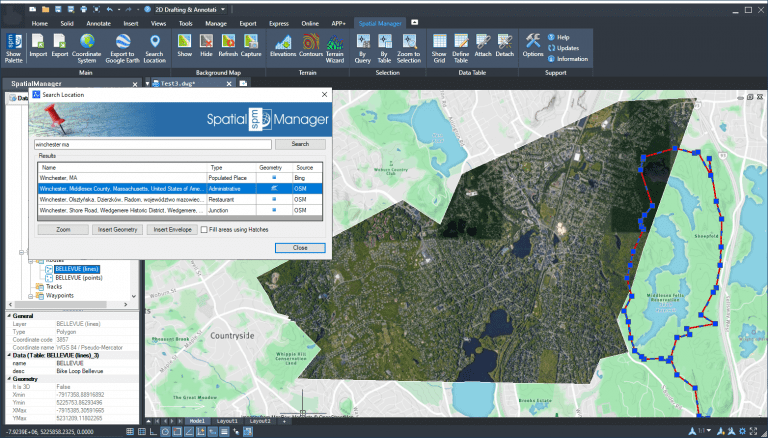This screenshot has height=438, width=768.
Task: Switch to the Express ribbon tab
Action: pyautogui.click(x=279, y=24)
